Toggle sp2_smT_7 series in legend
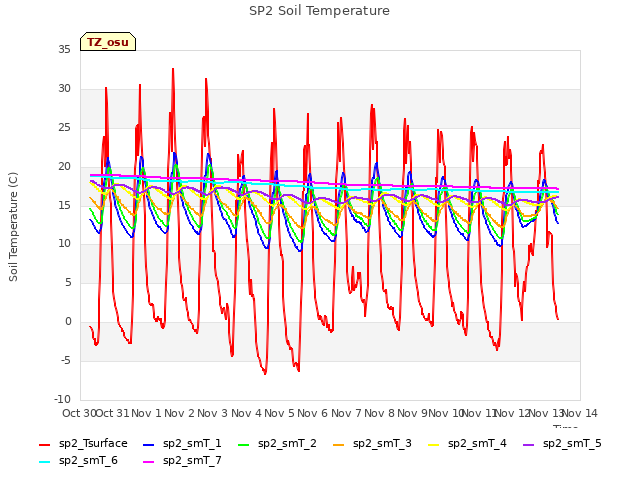This screenshot has height=480, width=640. [182, 461]
